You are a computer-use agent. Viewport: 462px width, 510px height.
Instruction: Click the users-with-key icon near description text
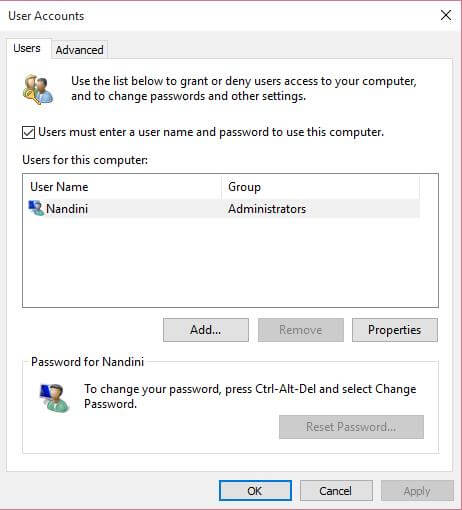coord(38,89)
